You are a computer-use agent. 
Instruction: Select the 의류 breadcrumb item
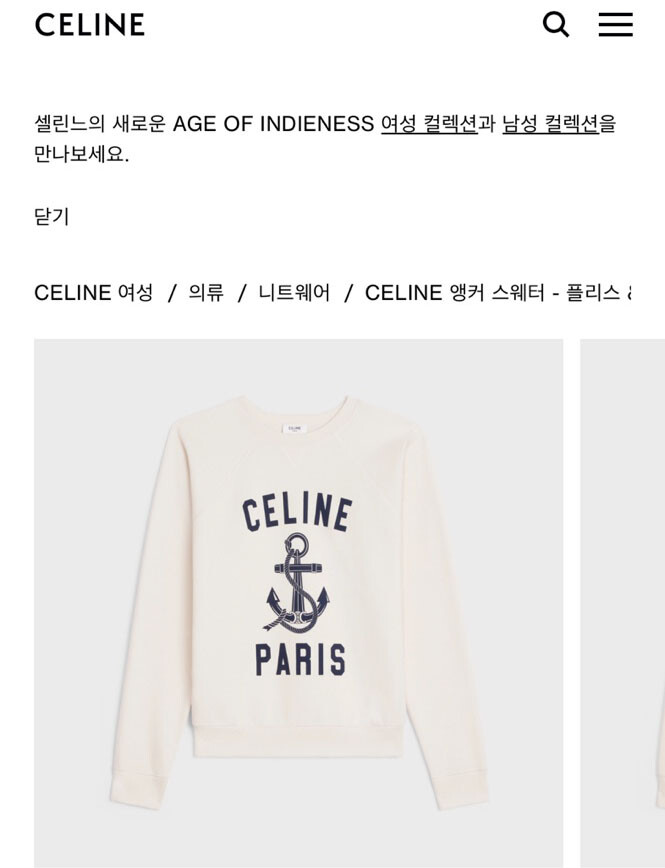tap(206, 292)
